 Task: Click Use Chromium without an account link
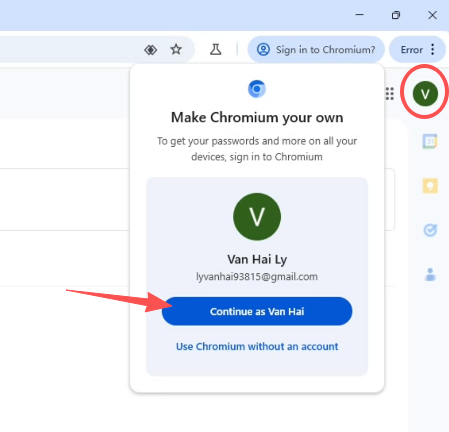(257, 347)
